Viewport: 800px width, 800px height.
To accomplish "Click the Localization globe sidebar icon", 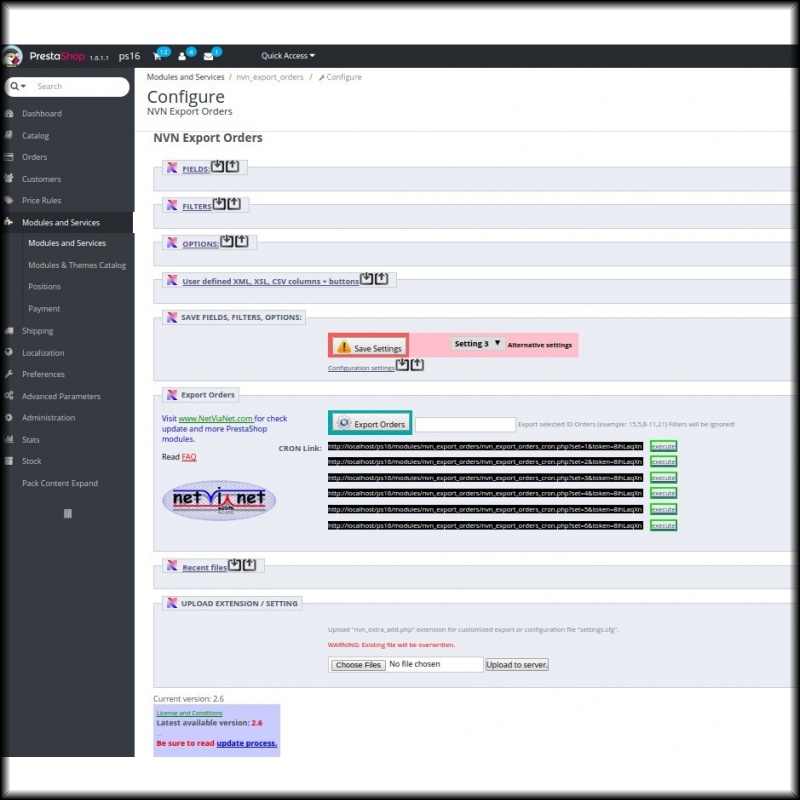I will [9, 352].
